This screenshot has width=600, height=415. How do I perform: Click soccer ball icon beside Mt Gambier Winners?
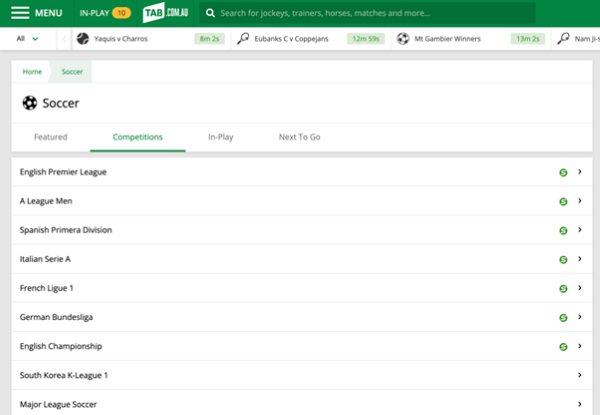coord(403,39)
